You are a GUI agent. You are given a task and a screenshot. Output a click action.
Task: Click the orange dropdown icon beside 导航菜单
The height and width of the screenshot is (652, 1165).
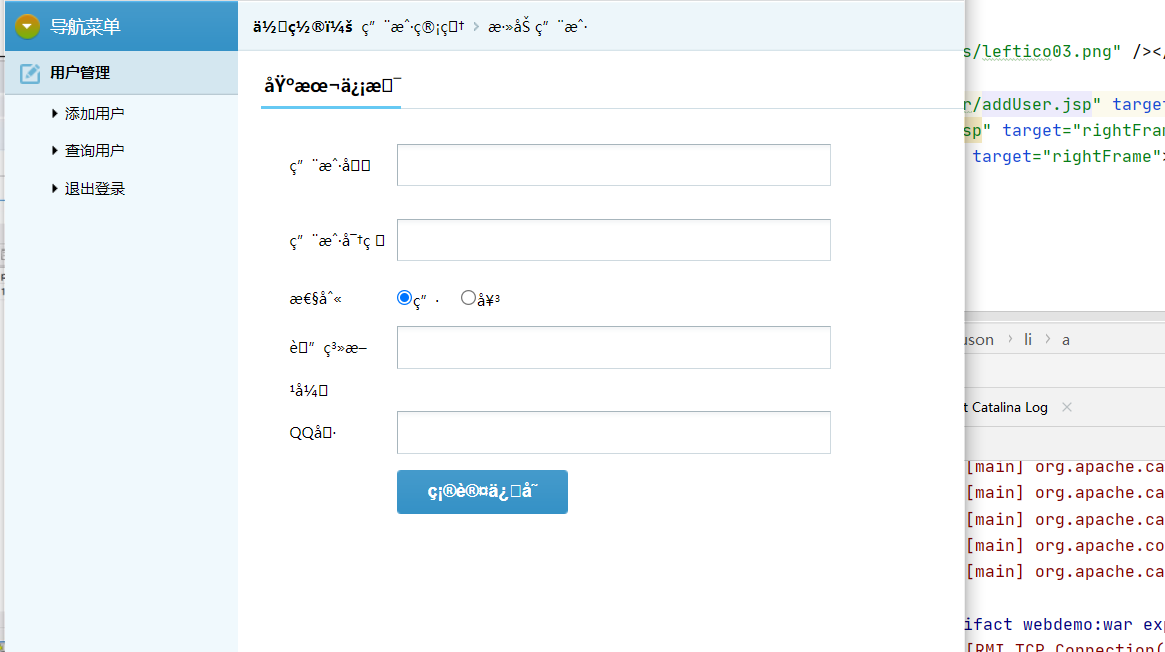(27, 27)
